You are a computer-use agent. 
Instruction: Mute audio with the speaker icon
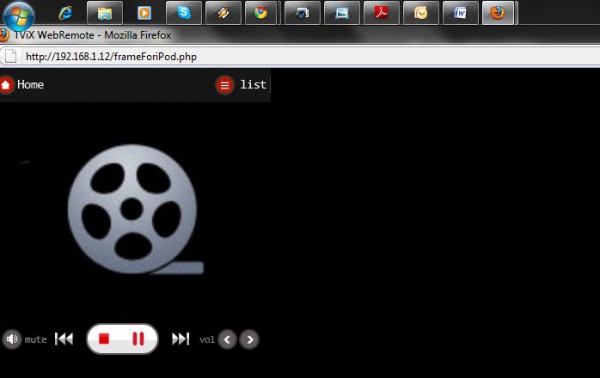(12, 339)
